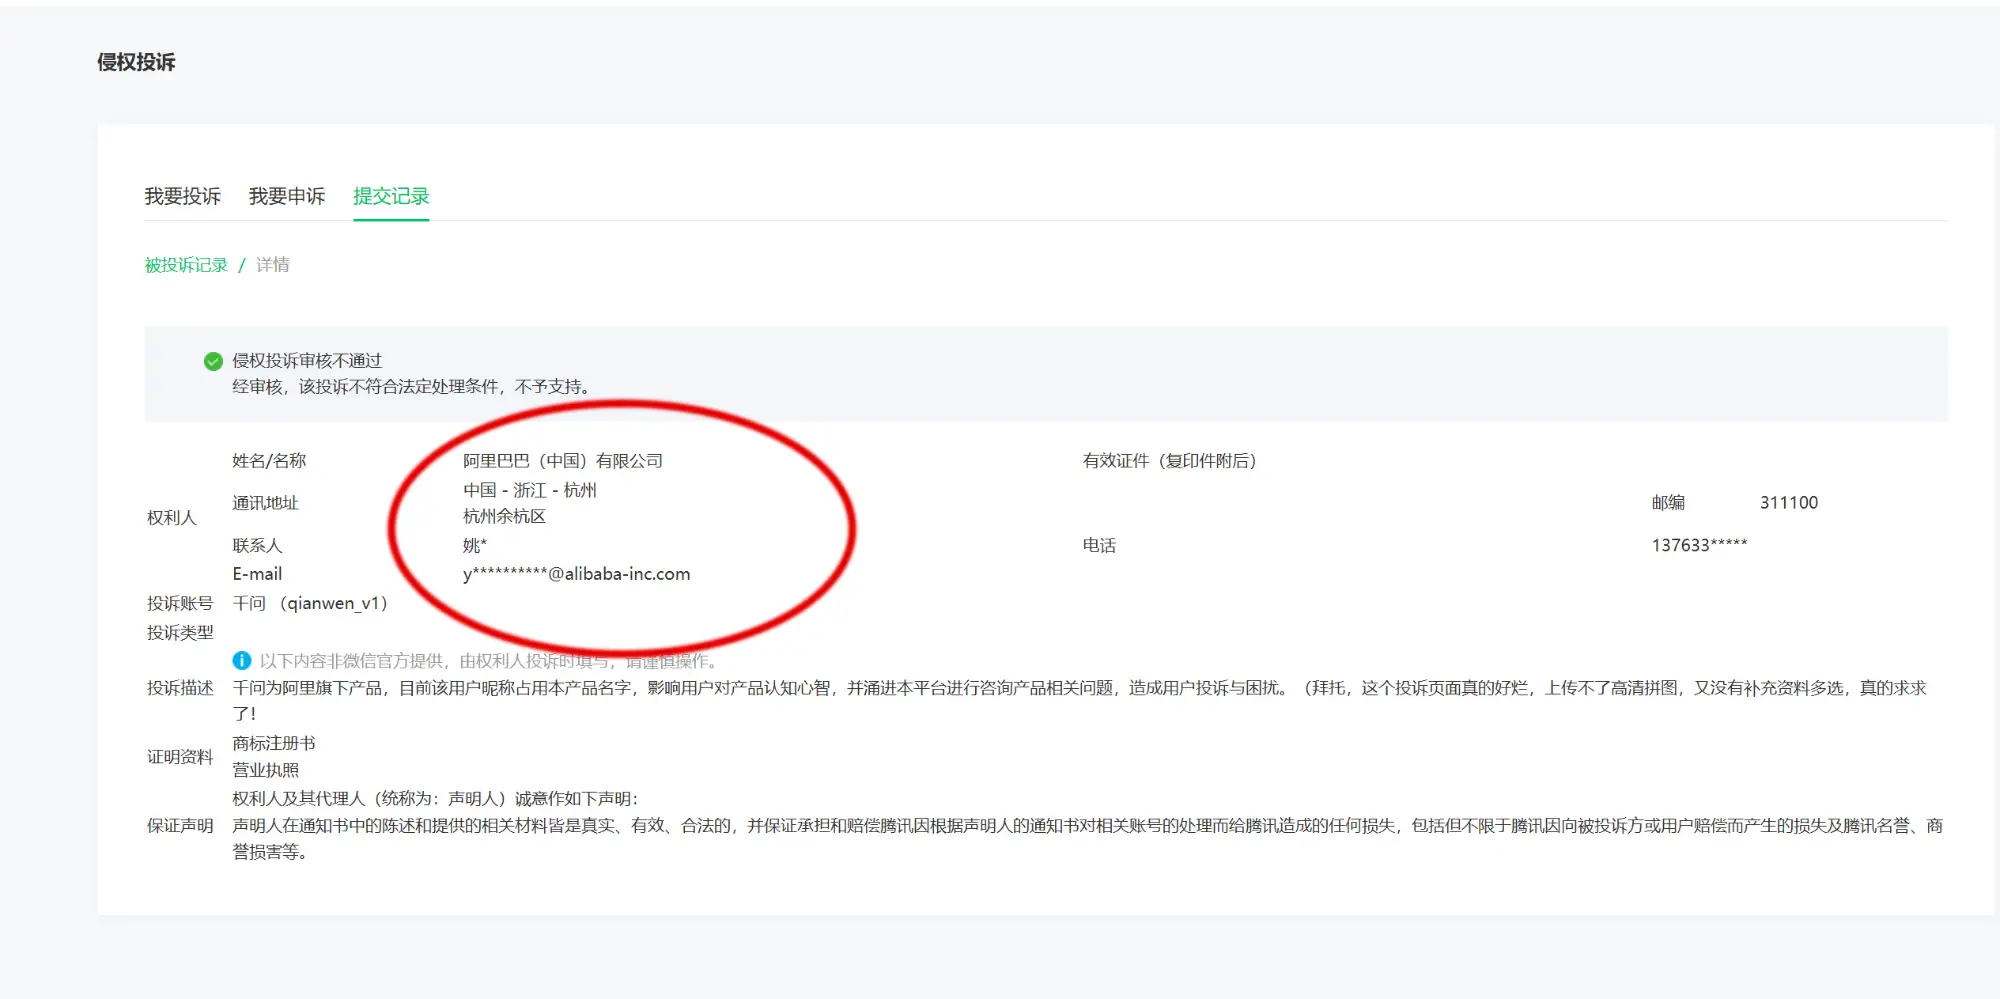Open the 商标注册书 proof document
The height and width of the screenshot is (999, 2000).
pyautogui.click(x=273, y=743)
